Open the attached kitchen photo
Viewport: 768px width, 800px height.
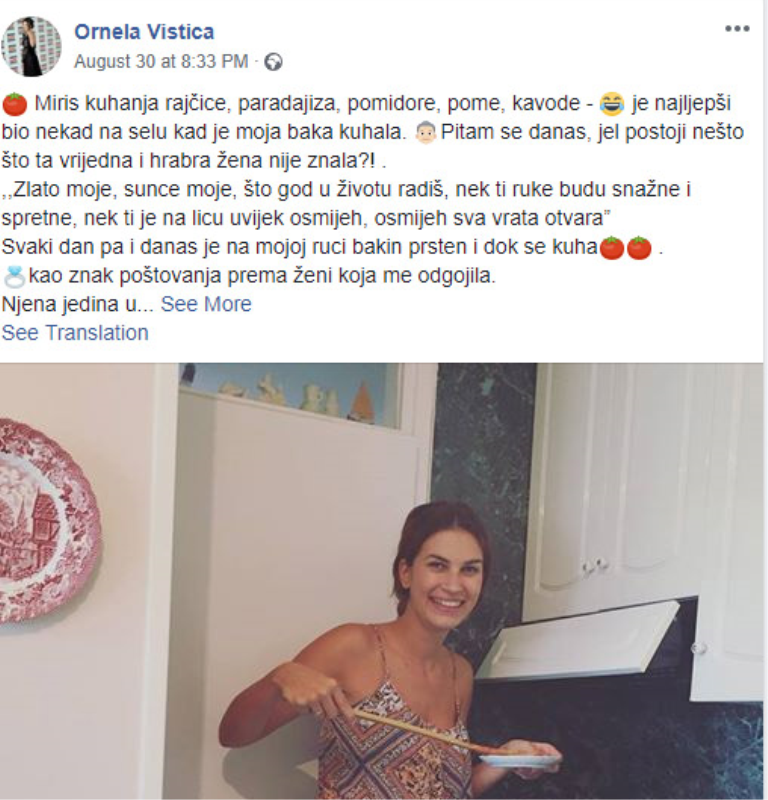click(382, 581)
